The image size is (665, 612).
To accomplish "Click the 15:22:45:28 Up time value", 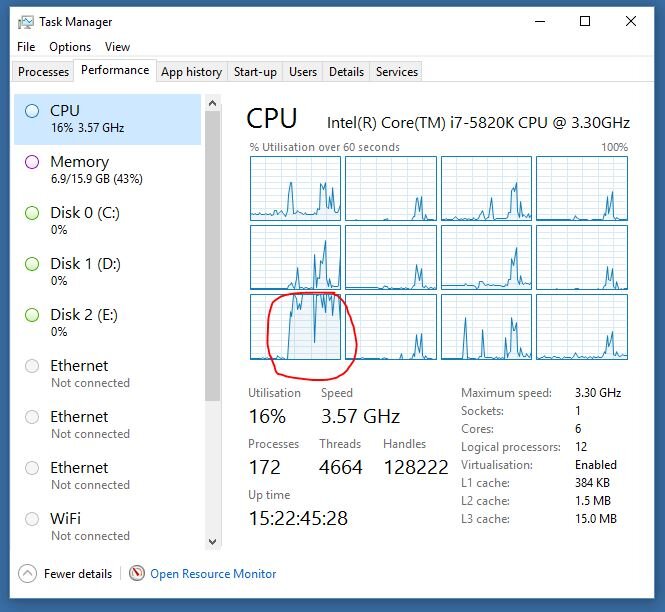I will [x=298, y=518].
